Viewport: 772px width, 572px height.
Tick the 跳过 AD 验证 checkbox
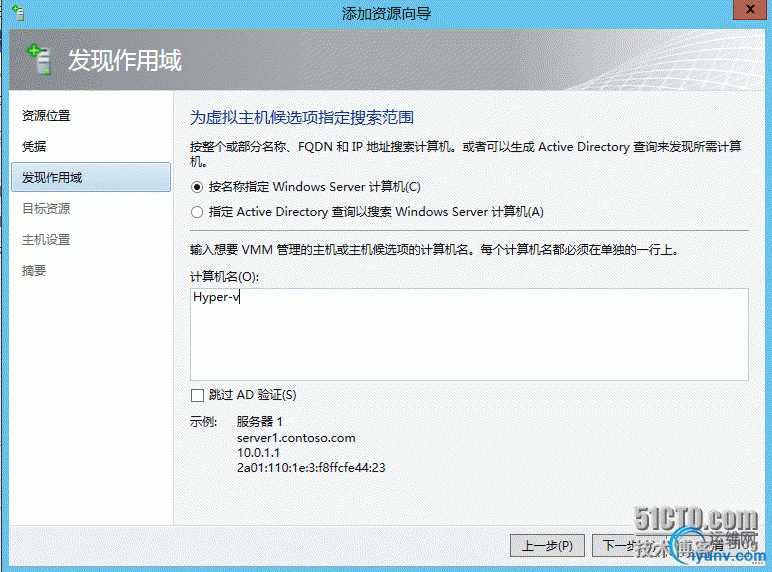pyautogui.click(x=197, y=395)
